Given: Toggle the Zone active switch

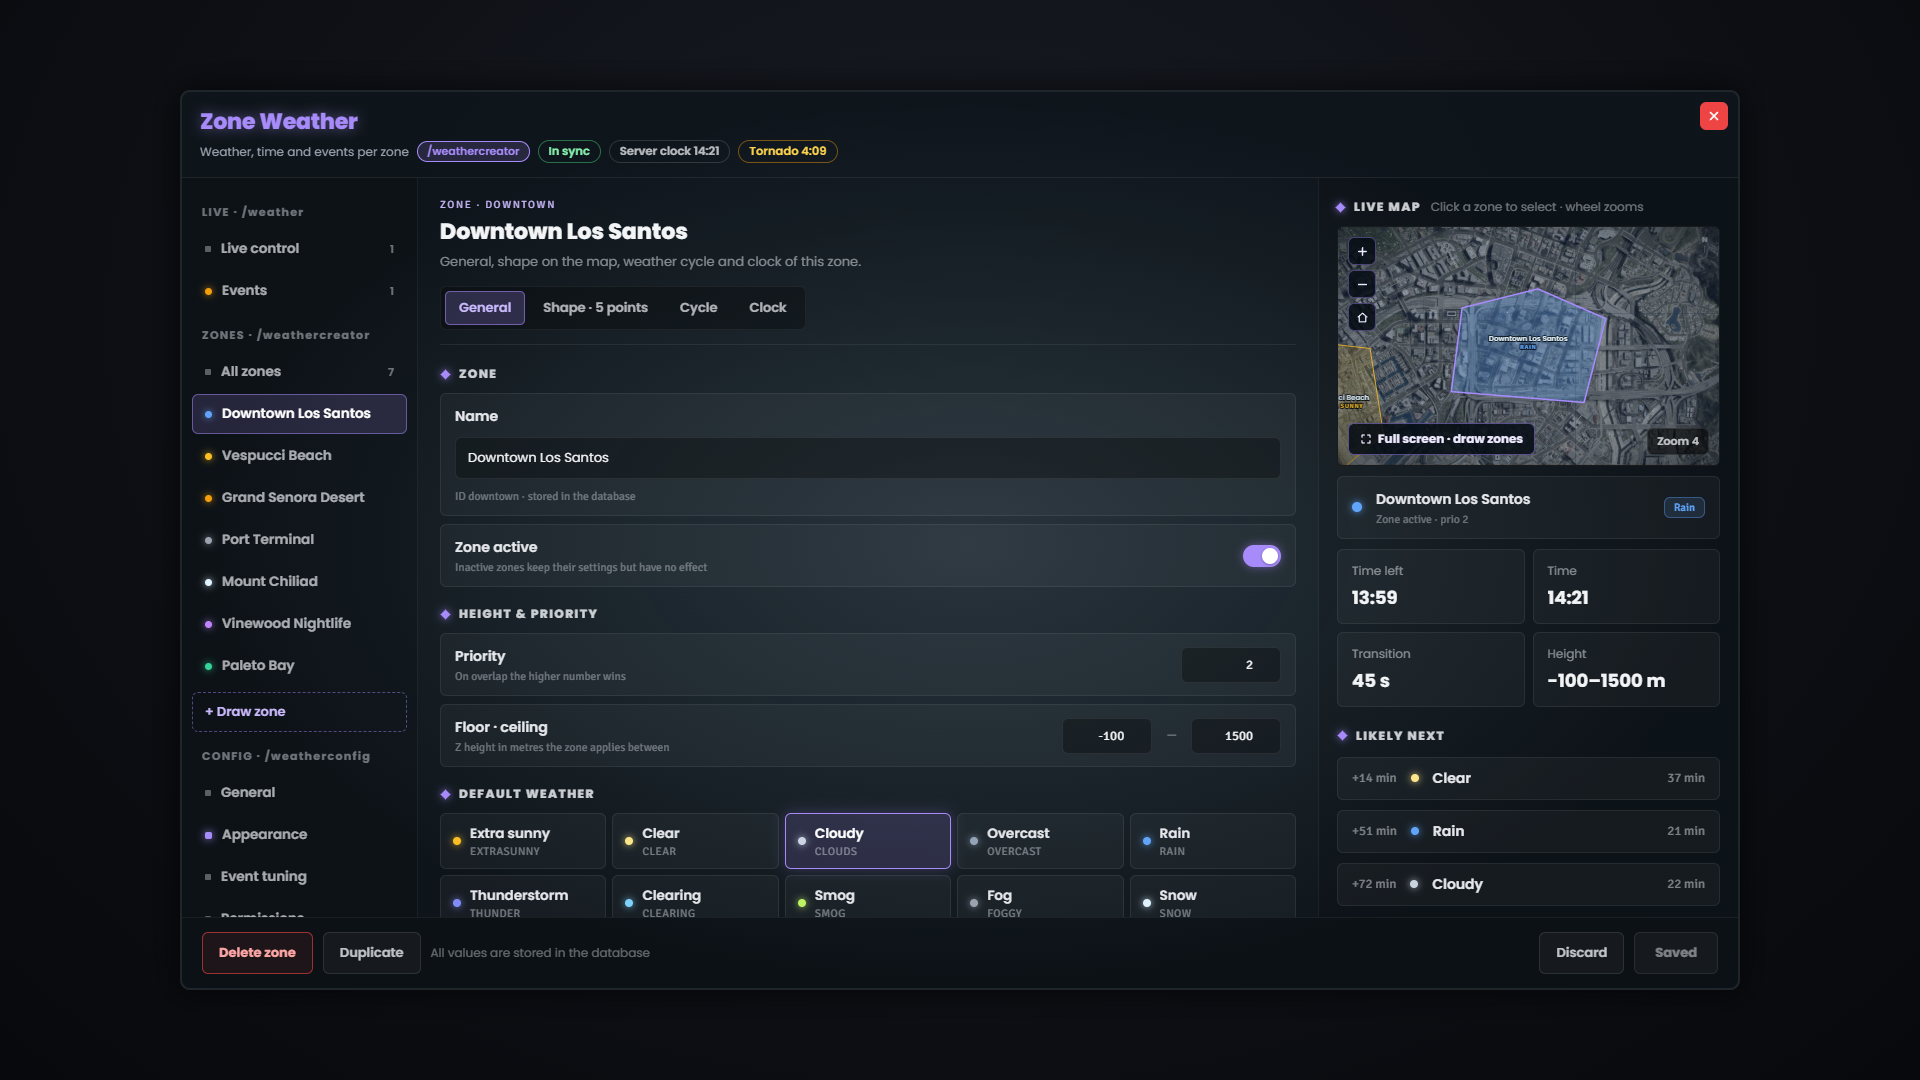Looking at the screenshot, I should 1261,556.
